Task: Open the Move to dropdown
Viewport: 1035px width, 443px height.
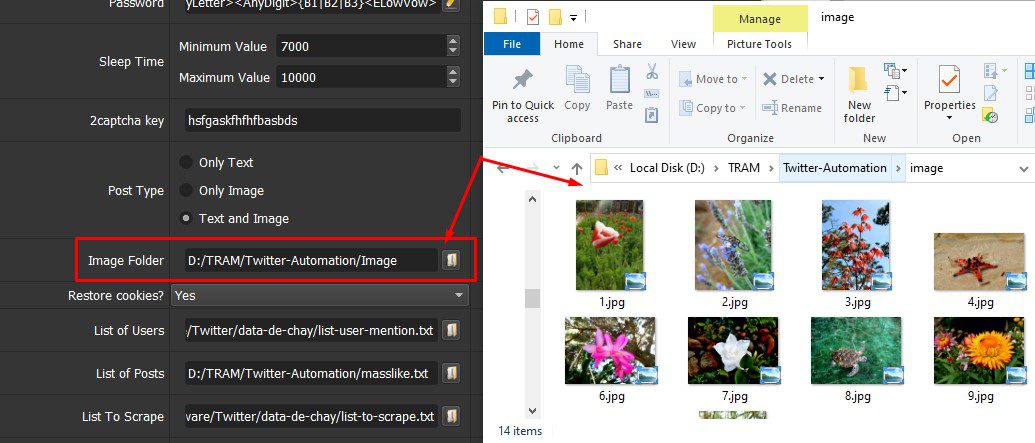Action: point(713,79)
